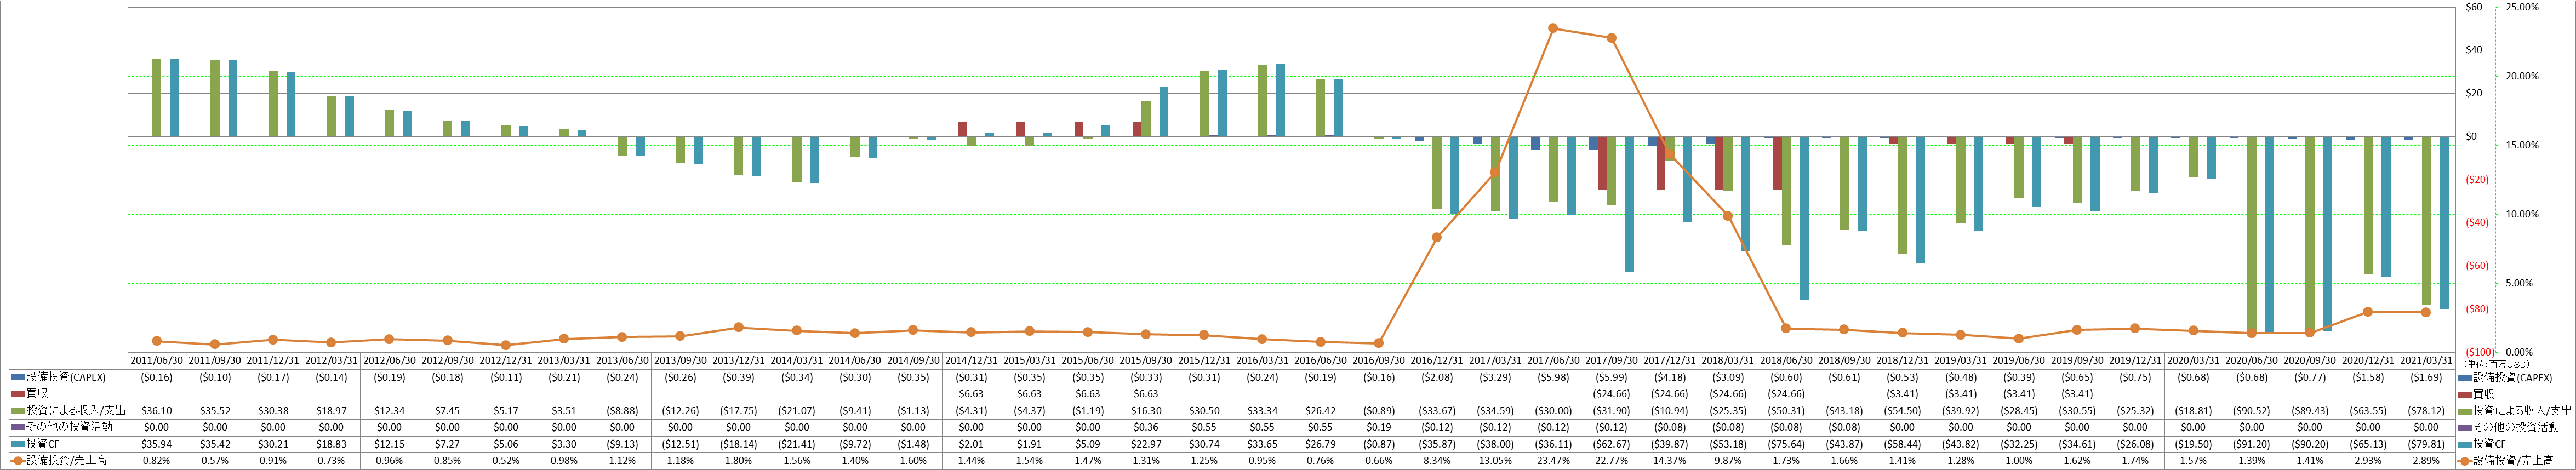The image size is (2576, 470).
Task: Select the ($5.98) CAPEX cell
Action: point(1553,378)
